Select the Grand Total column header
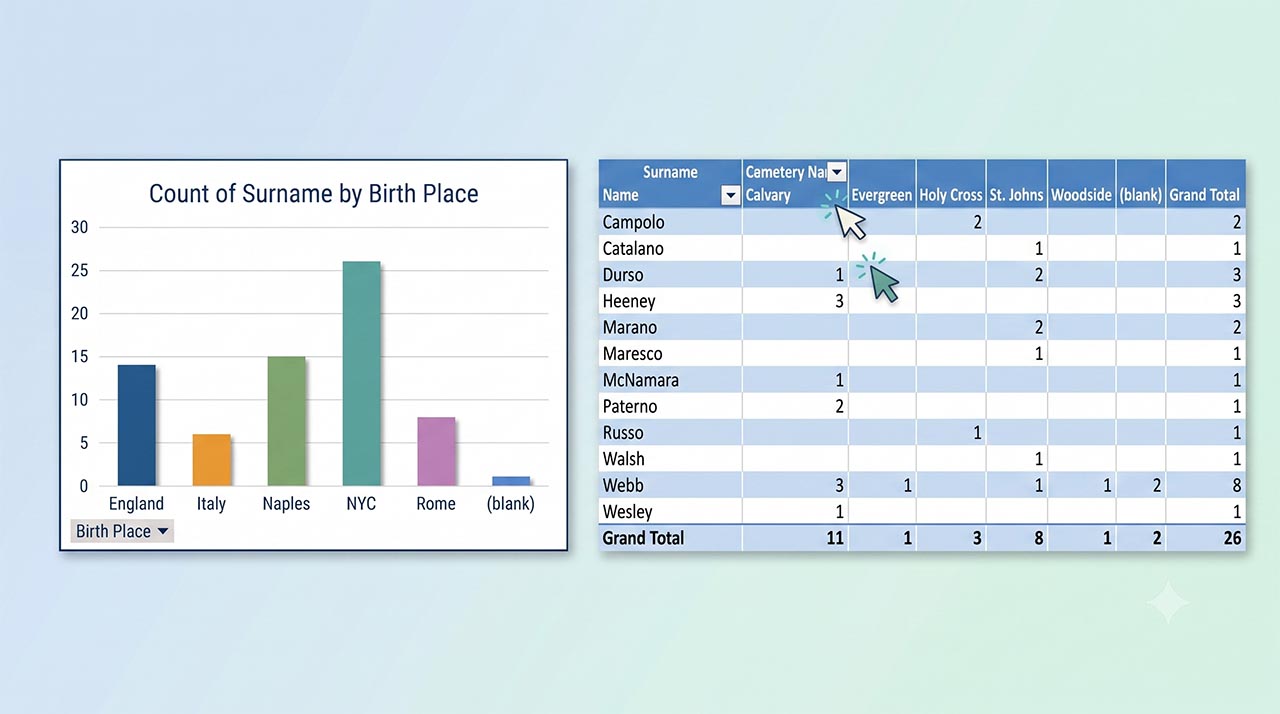Viewport: 1280px width, 714px height. (x=1205, y=195)
